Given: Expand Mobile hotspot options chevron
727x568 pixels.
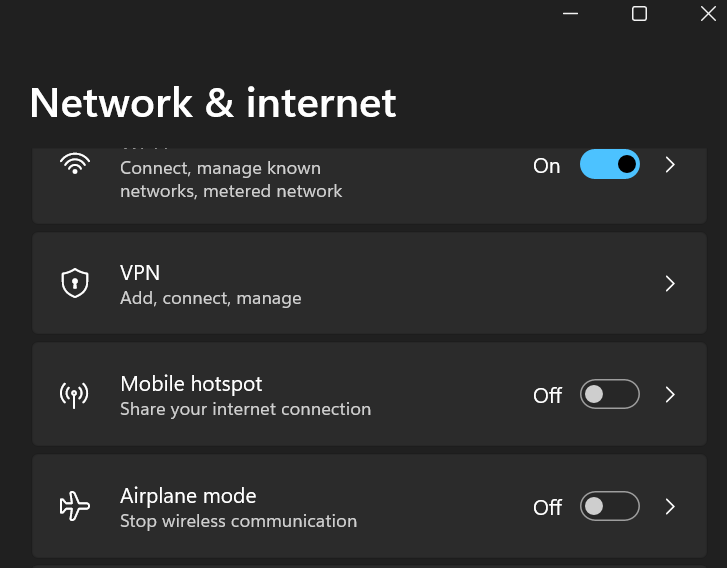Looking at the screenshot, I should [671, 395].
